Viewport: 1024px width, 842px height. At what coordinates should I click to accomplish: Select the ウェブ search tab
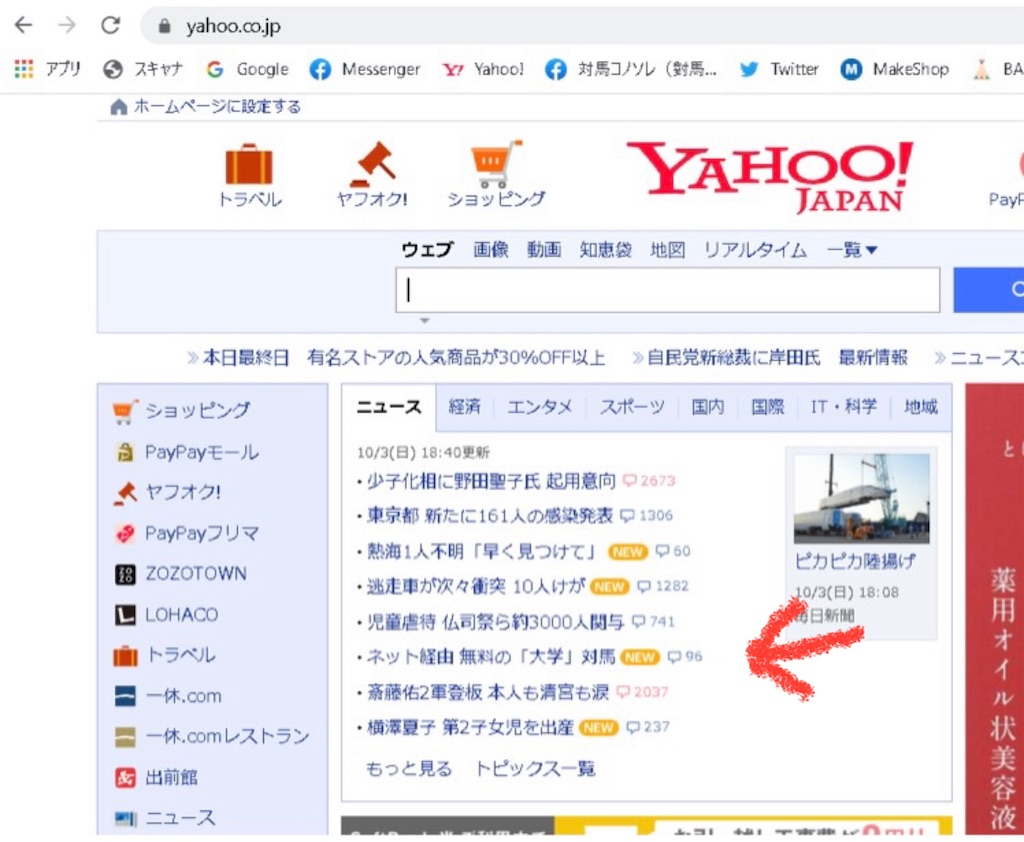tap(427, 250)
